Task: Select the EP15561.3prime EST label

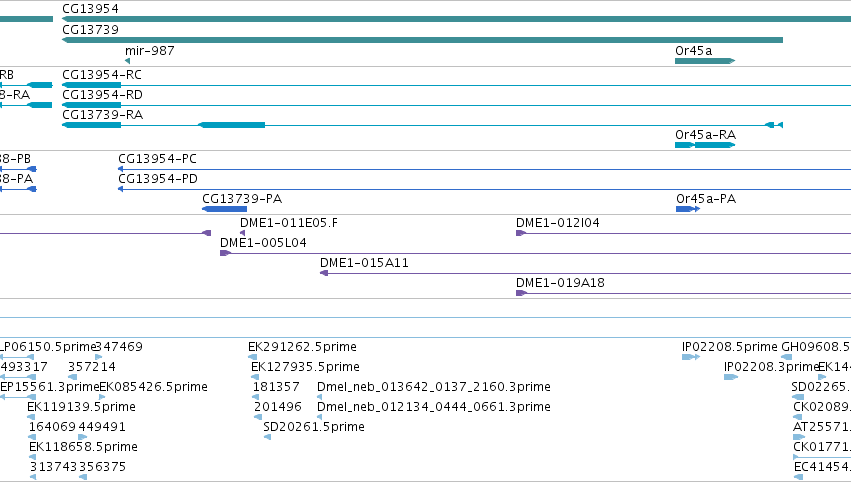Action: 49,387
